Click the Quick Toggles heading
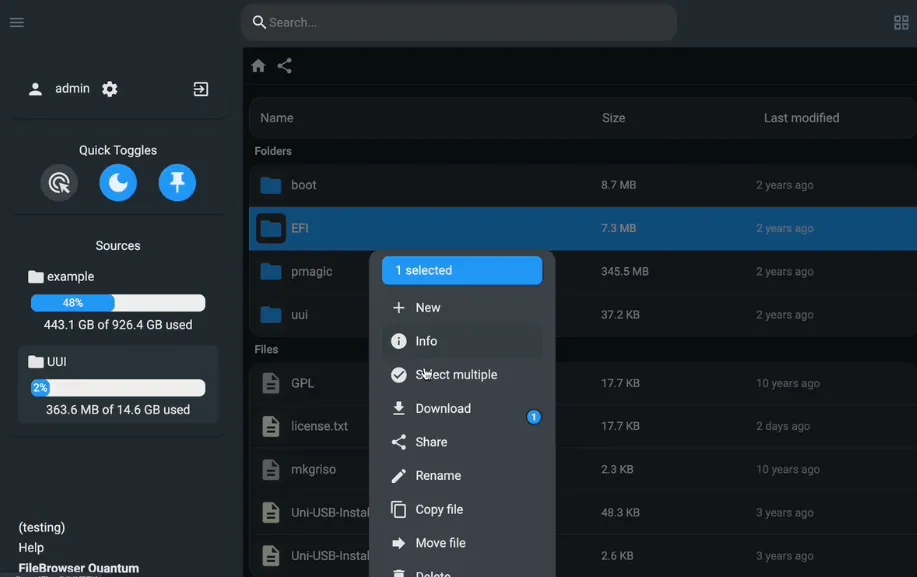The width and height of the screenshot is (917, 577). click(x=118, y=150)
